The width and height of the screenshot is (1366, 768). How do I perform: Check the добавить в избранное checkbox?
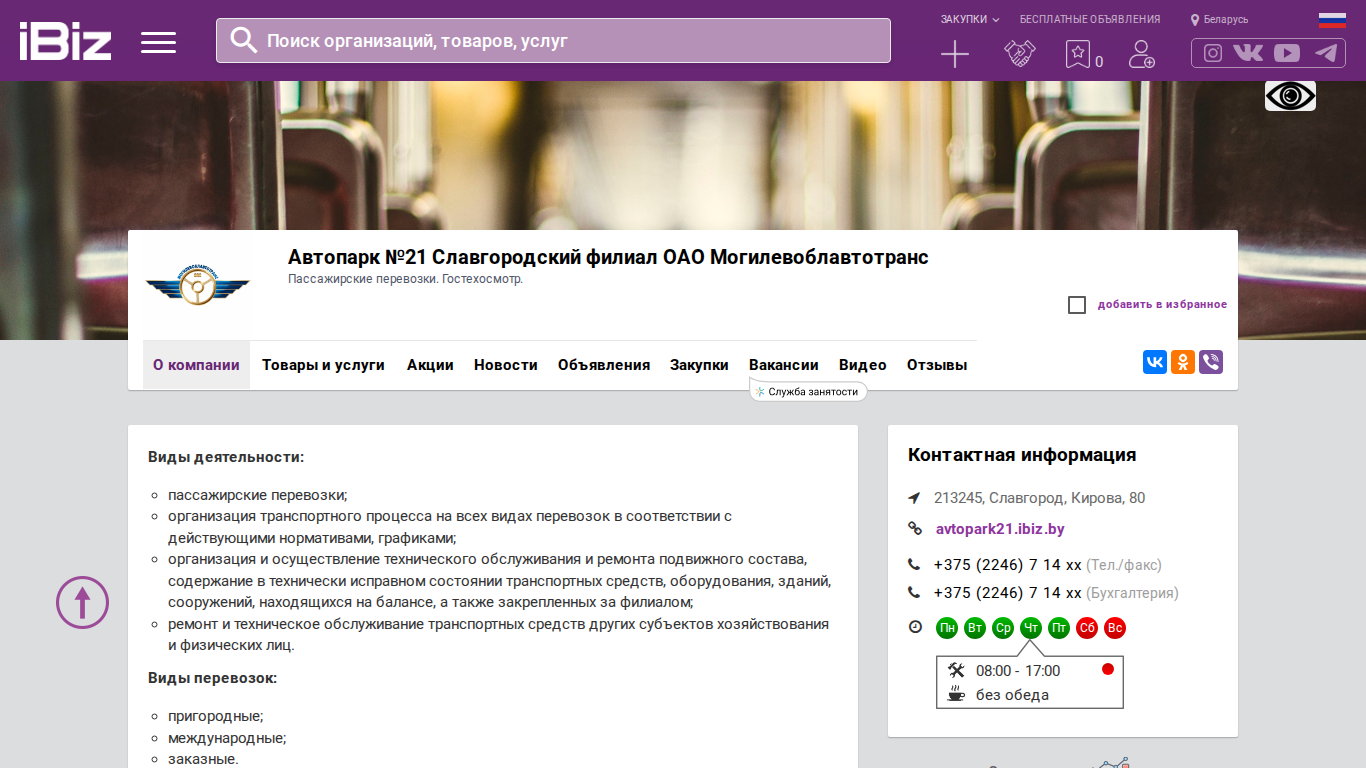tap(1077, 305)
